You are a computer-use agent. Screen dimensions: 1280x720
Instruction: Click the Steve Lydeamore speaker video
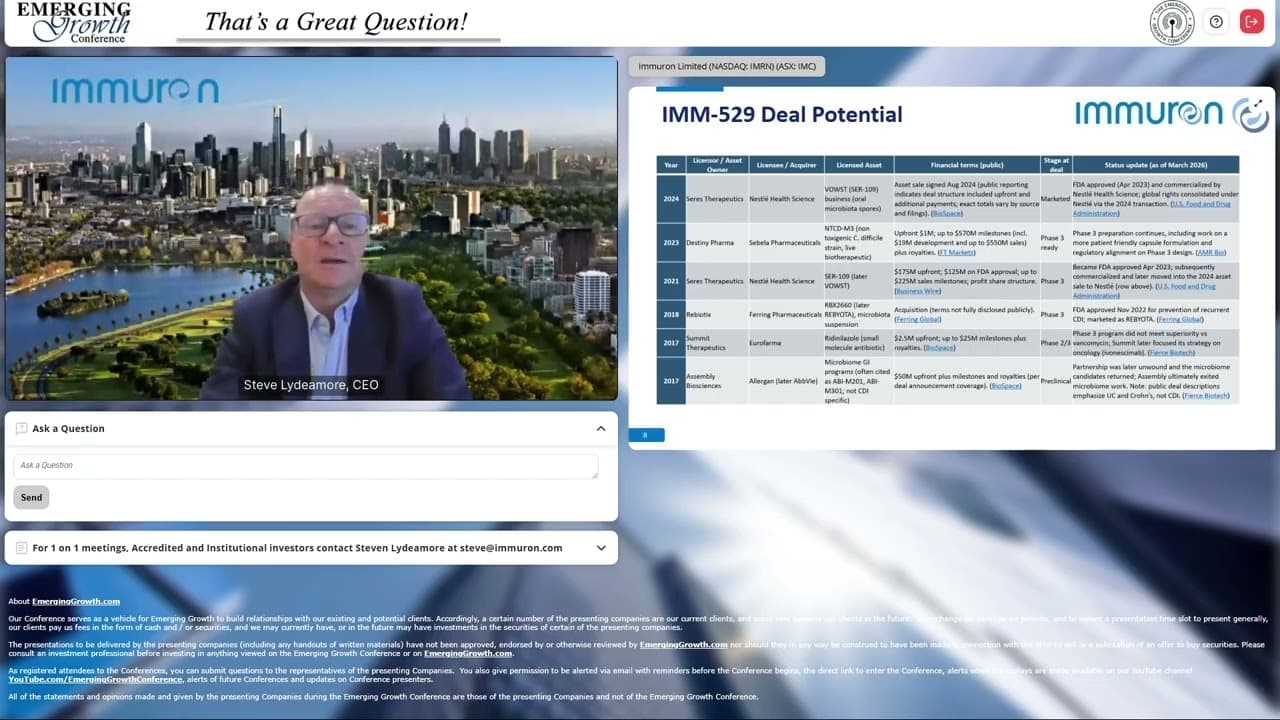point(311,228)
